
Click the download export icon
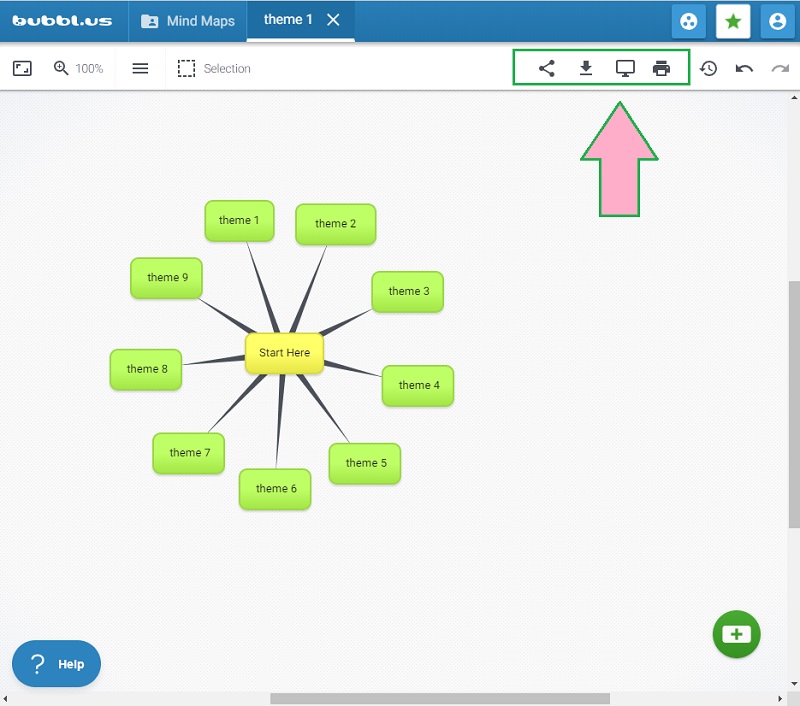pos(586,68)
